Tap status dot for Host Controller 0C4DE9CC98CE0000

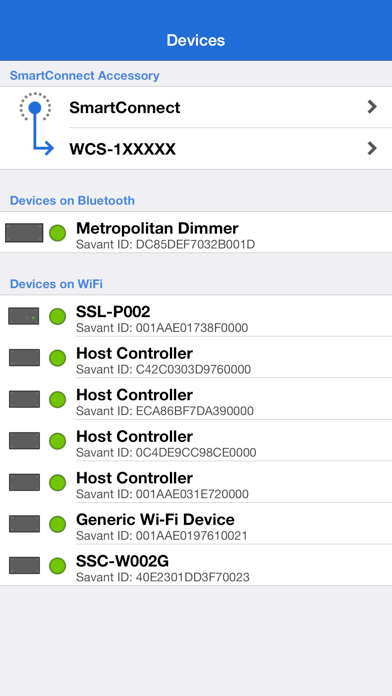coord(57,441)
